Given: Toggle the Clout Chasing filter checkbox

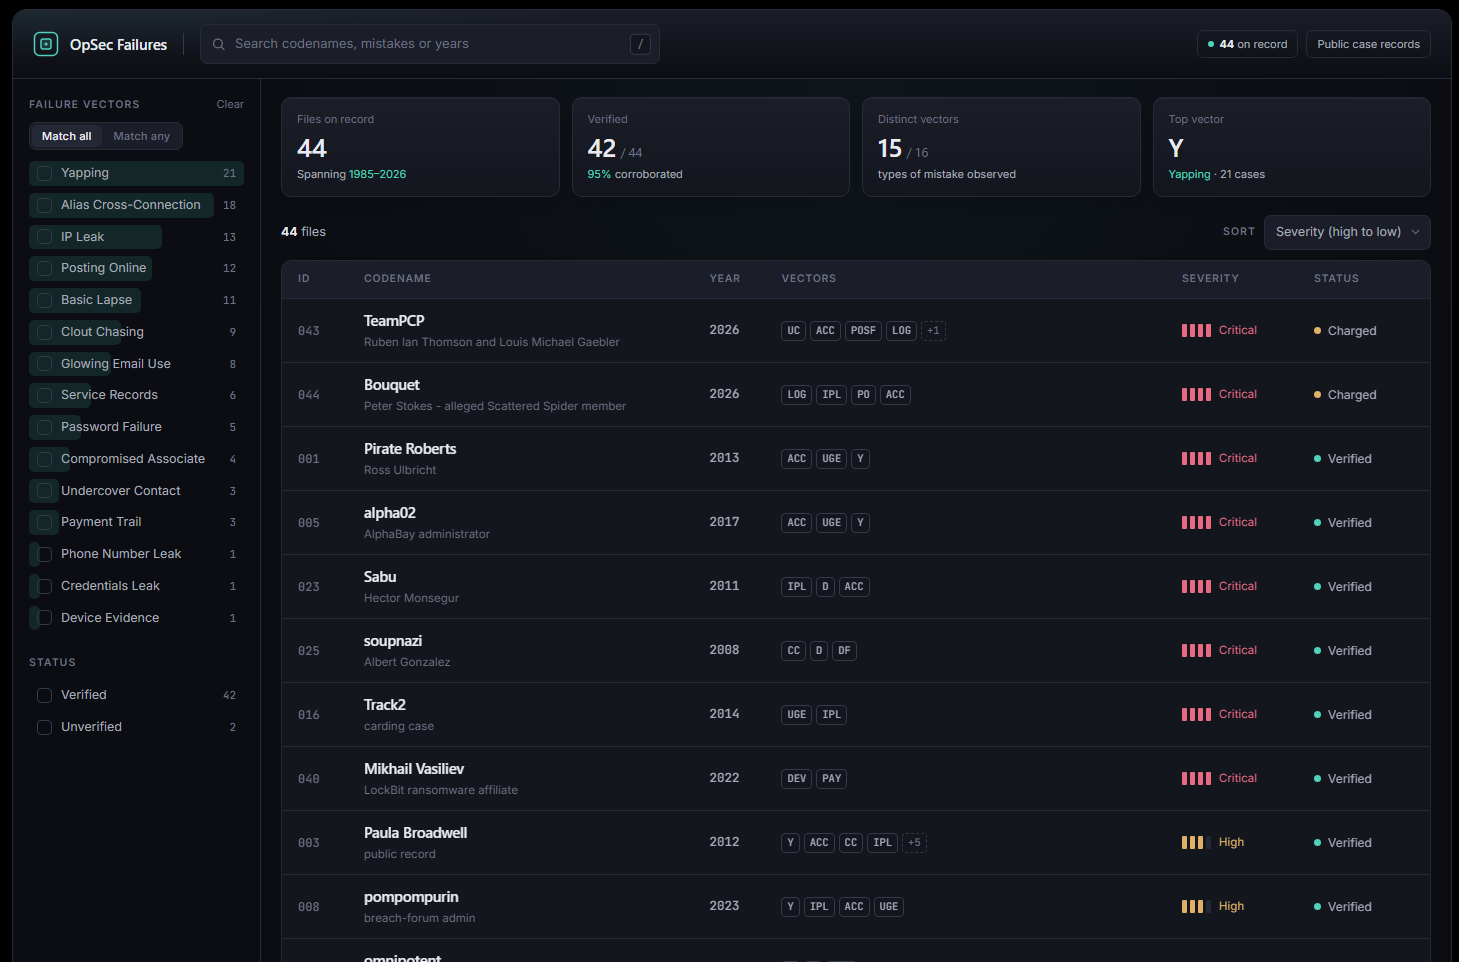Looking at the screenshot, I should [x=45, y=332].
